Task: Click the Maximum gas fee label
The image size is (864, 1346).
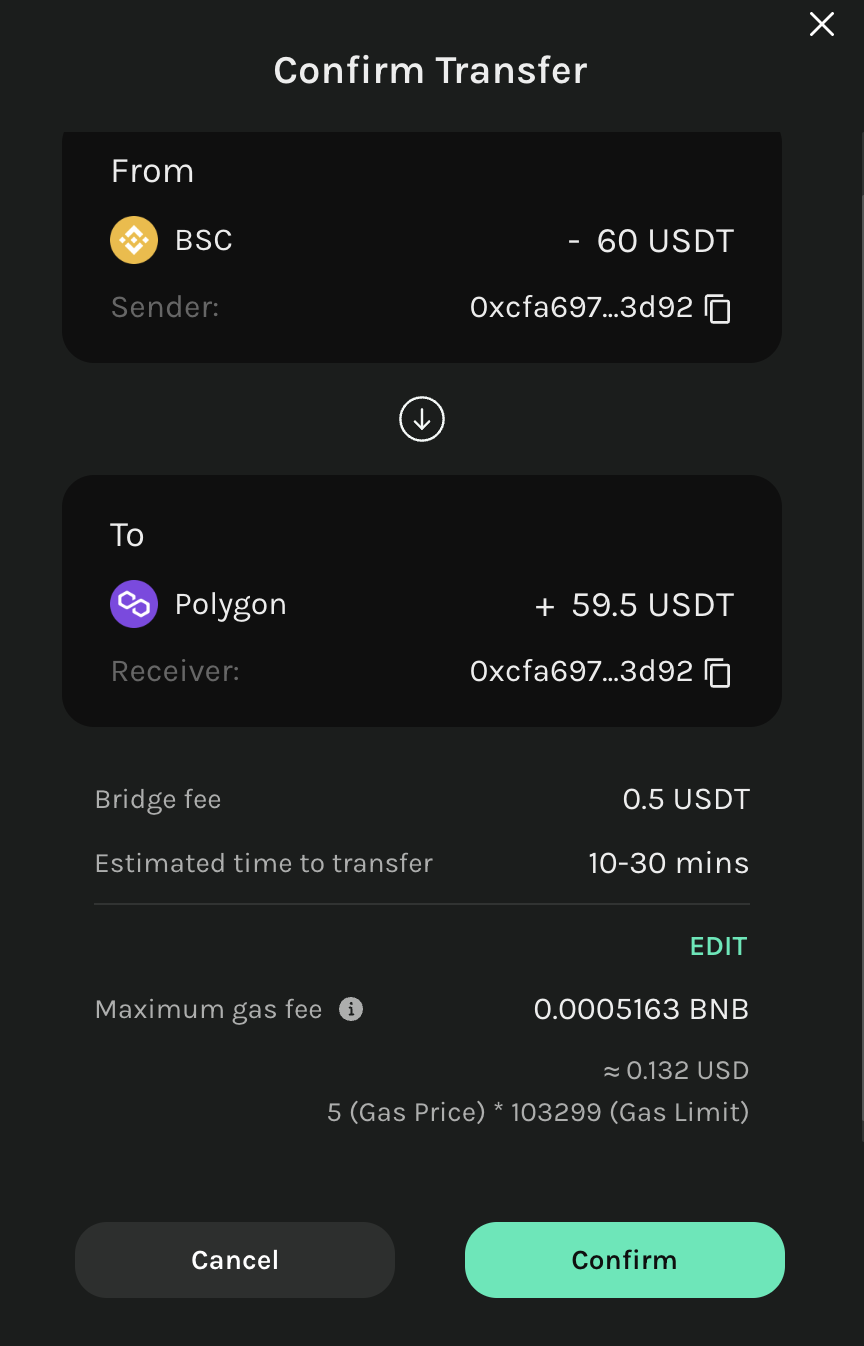Action: point(208,1010)
